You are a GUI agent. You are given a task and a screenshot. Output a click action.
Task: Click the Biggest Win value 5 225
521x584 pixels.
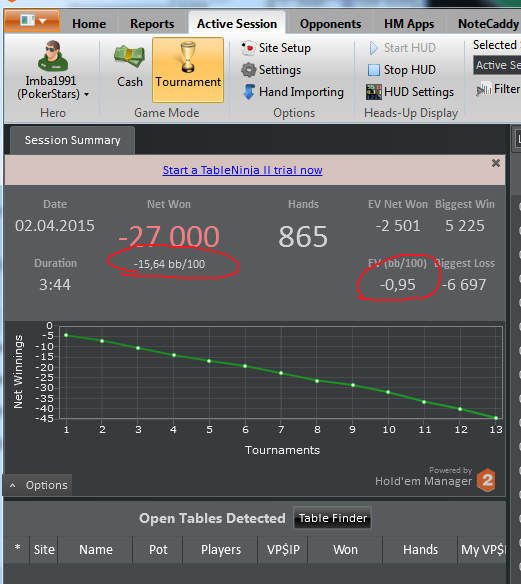(x=465, y=226)
